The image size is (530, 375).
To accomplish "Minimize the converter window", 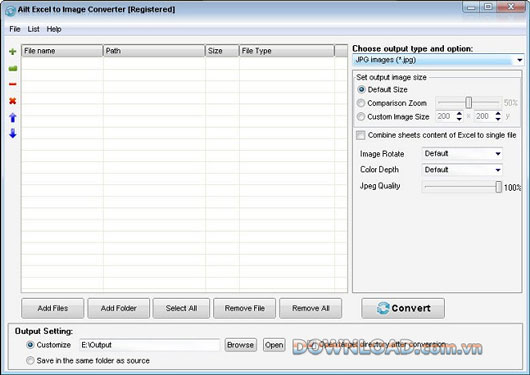I will tap(472, 7).
